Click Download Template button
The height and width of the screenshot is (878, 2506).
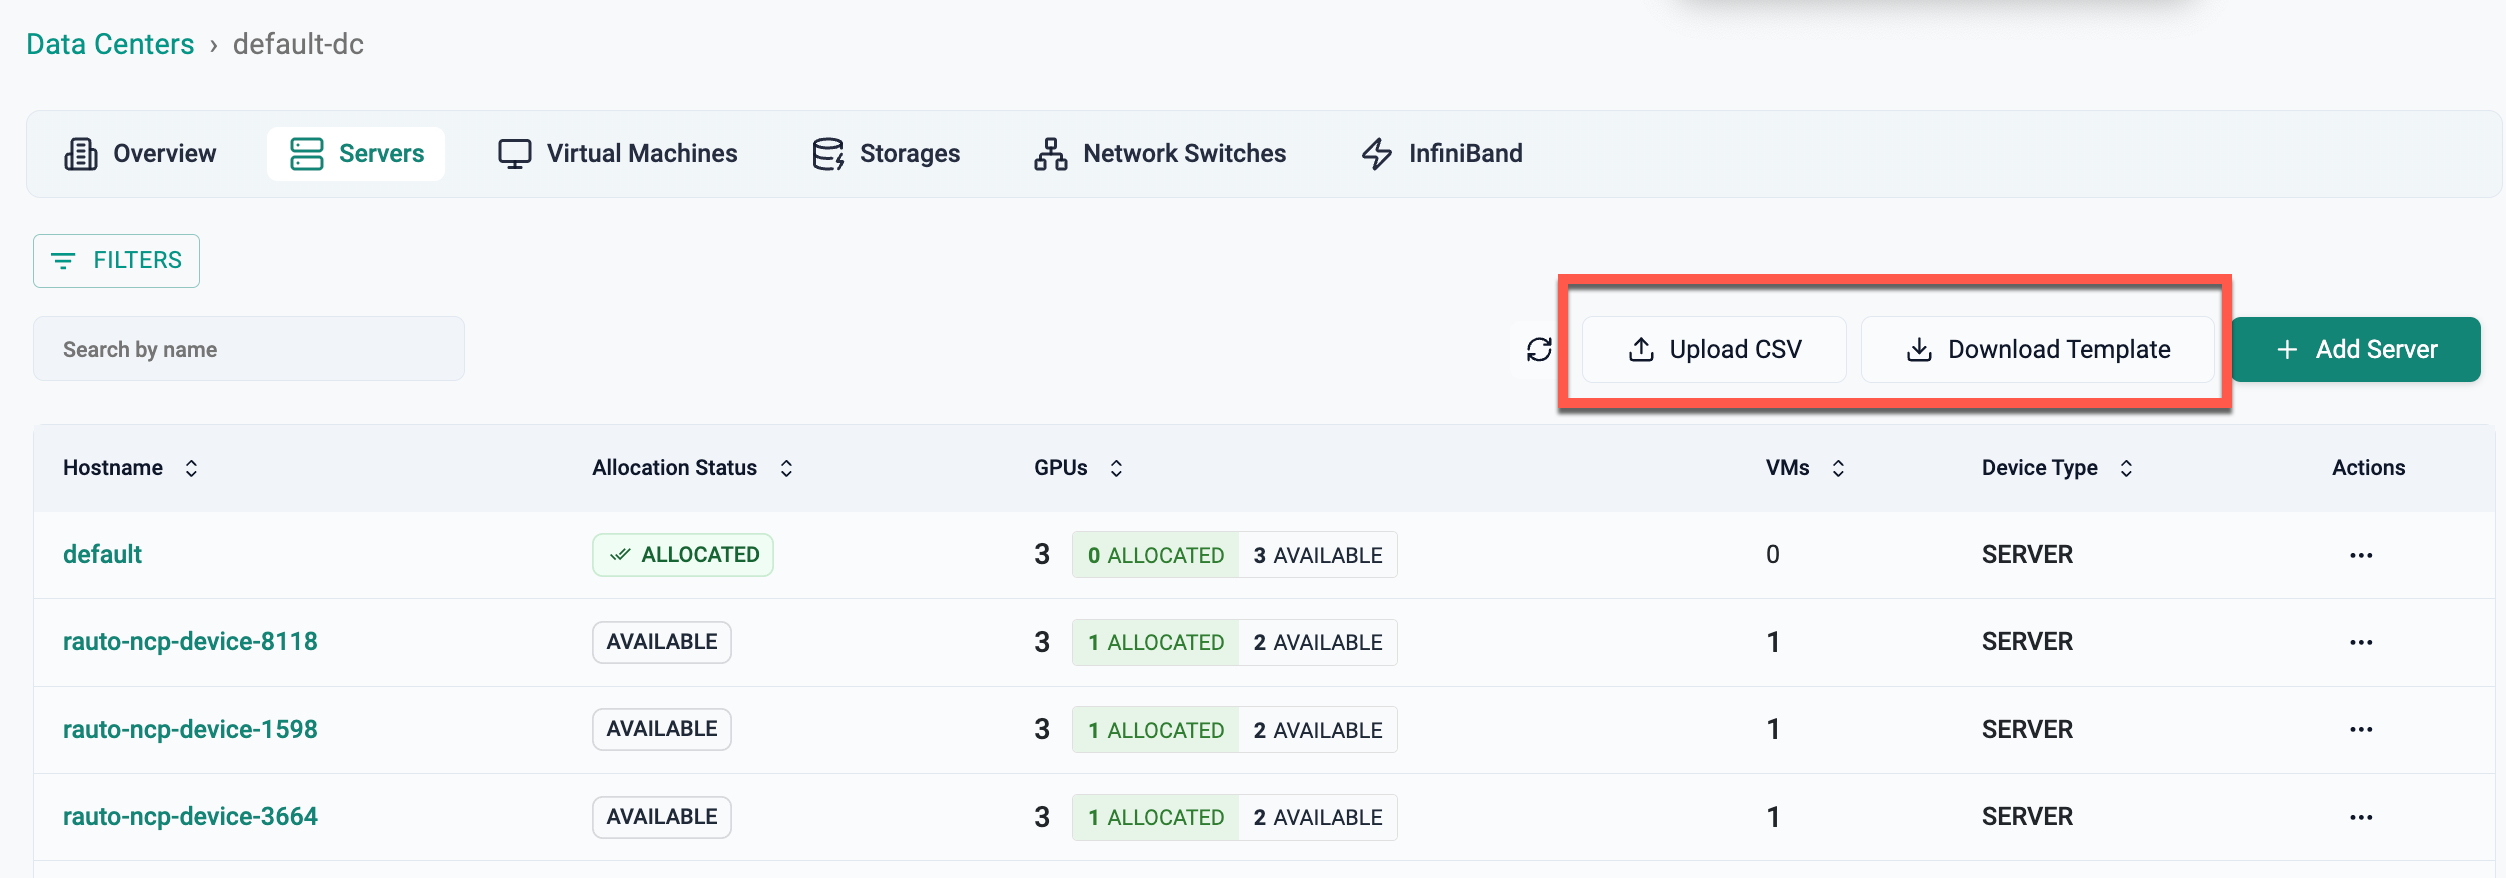pos(2038,349)
